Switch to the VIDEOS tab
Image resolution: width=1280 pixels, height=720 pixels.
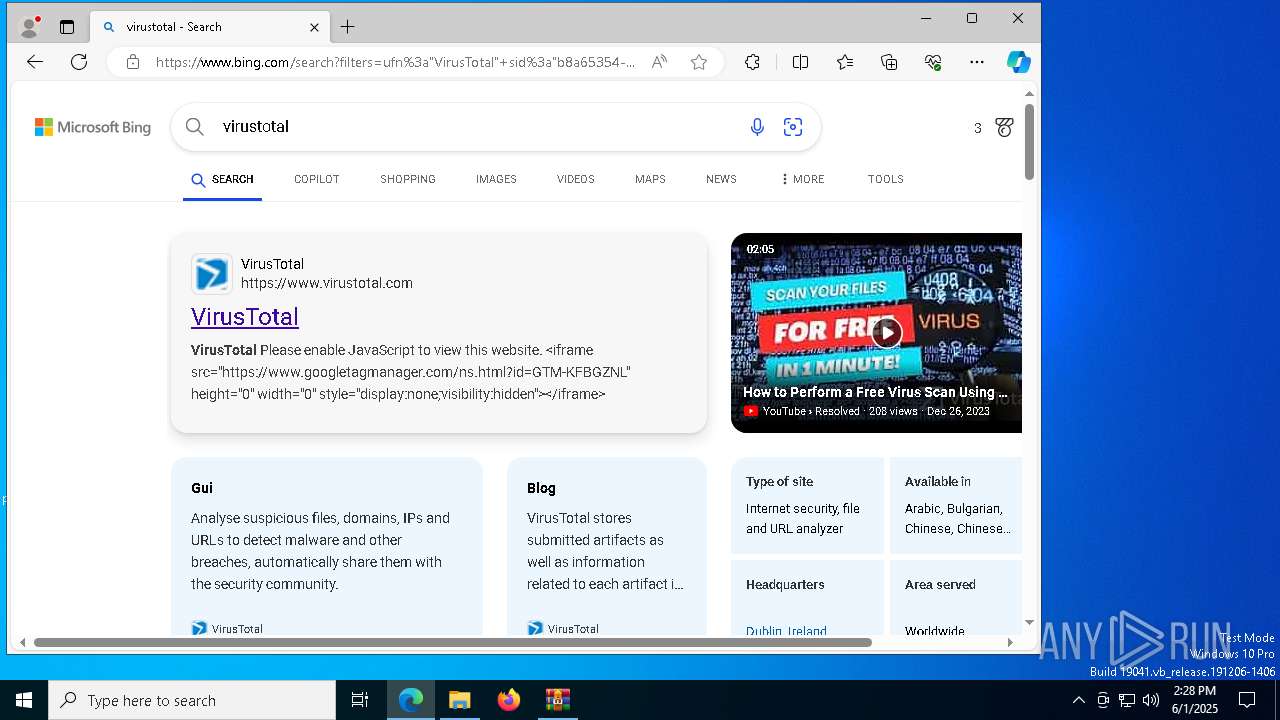click(576, 180)
